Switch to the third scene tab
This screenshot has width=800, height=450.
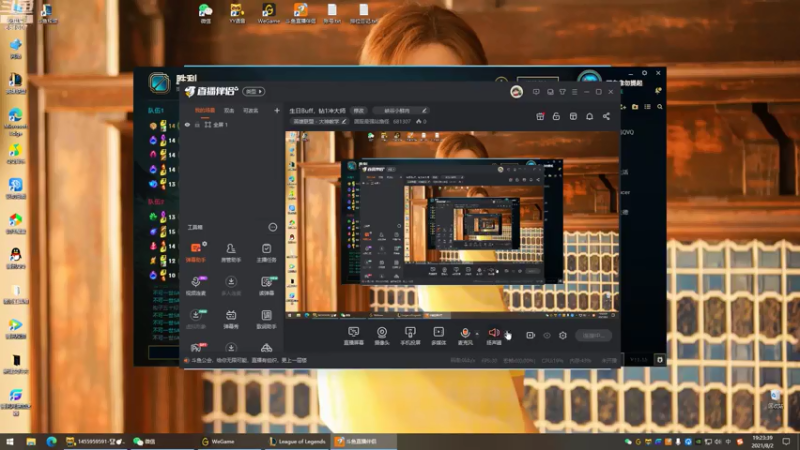pos(251,110)
